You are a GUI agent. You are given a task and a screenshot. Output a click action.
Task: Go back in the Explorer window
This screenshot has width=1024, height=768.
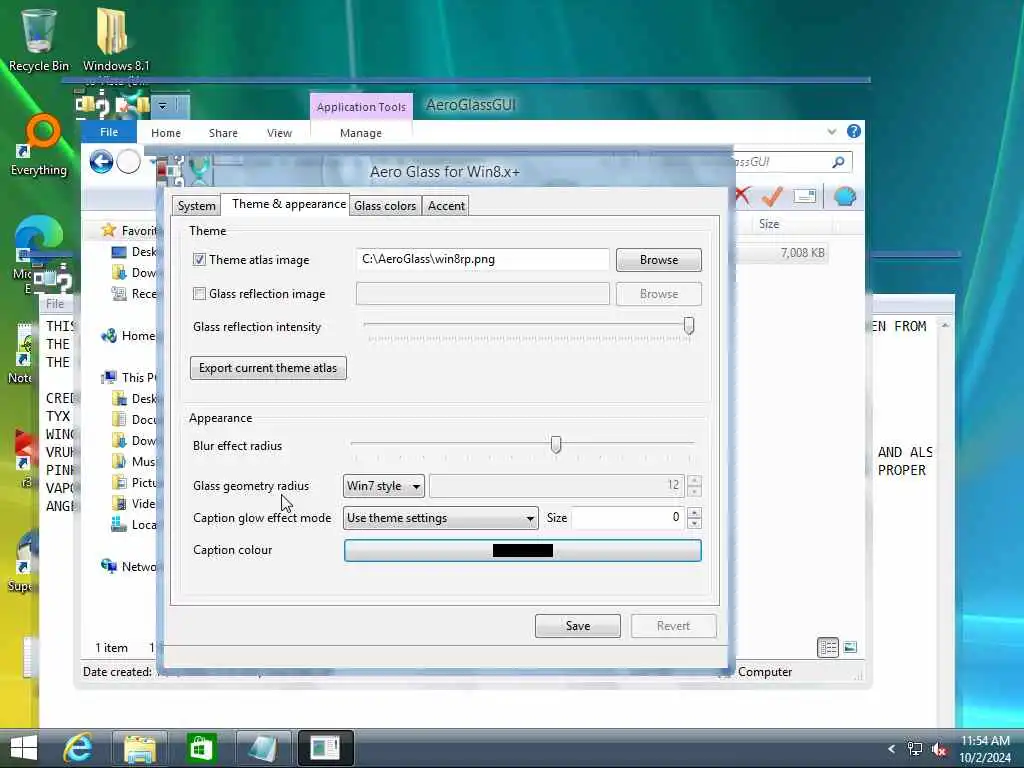pos(101,161)
